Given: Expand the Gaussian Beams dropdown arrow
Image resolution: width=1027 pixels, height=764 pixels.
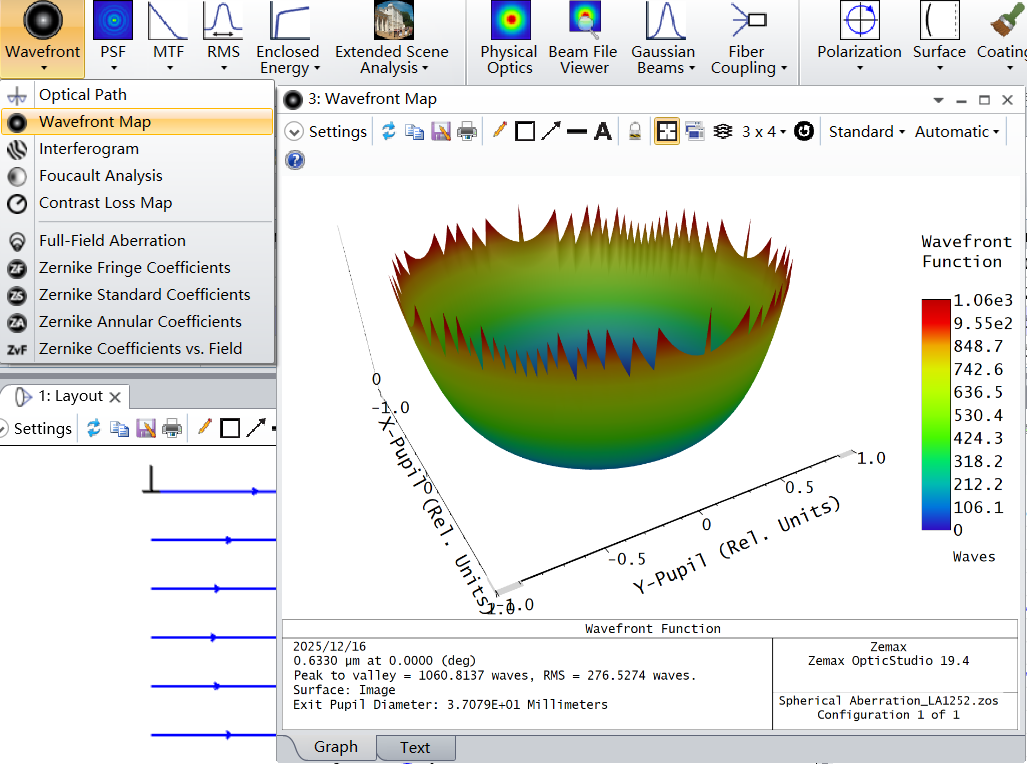Looking at the screenshot, I should click(692, 68).
